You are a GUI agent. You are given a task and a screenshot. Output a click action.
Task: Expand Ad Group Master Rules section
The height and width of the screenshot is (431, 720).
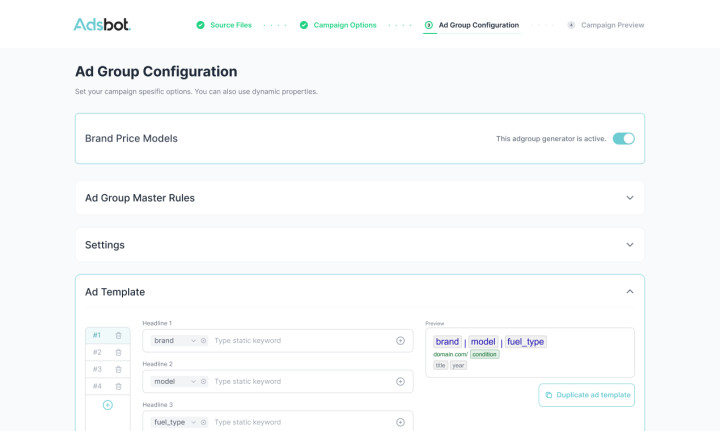(x=629, y=198)
